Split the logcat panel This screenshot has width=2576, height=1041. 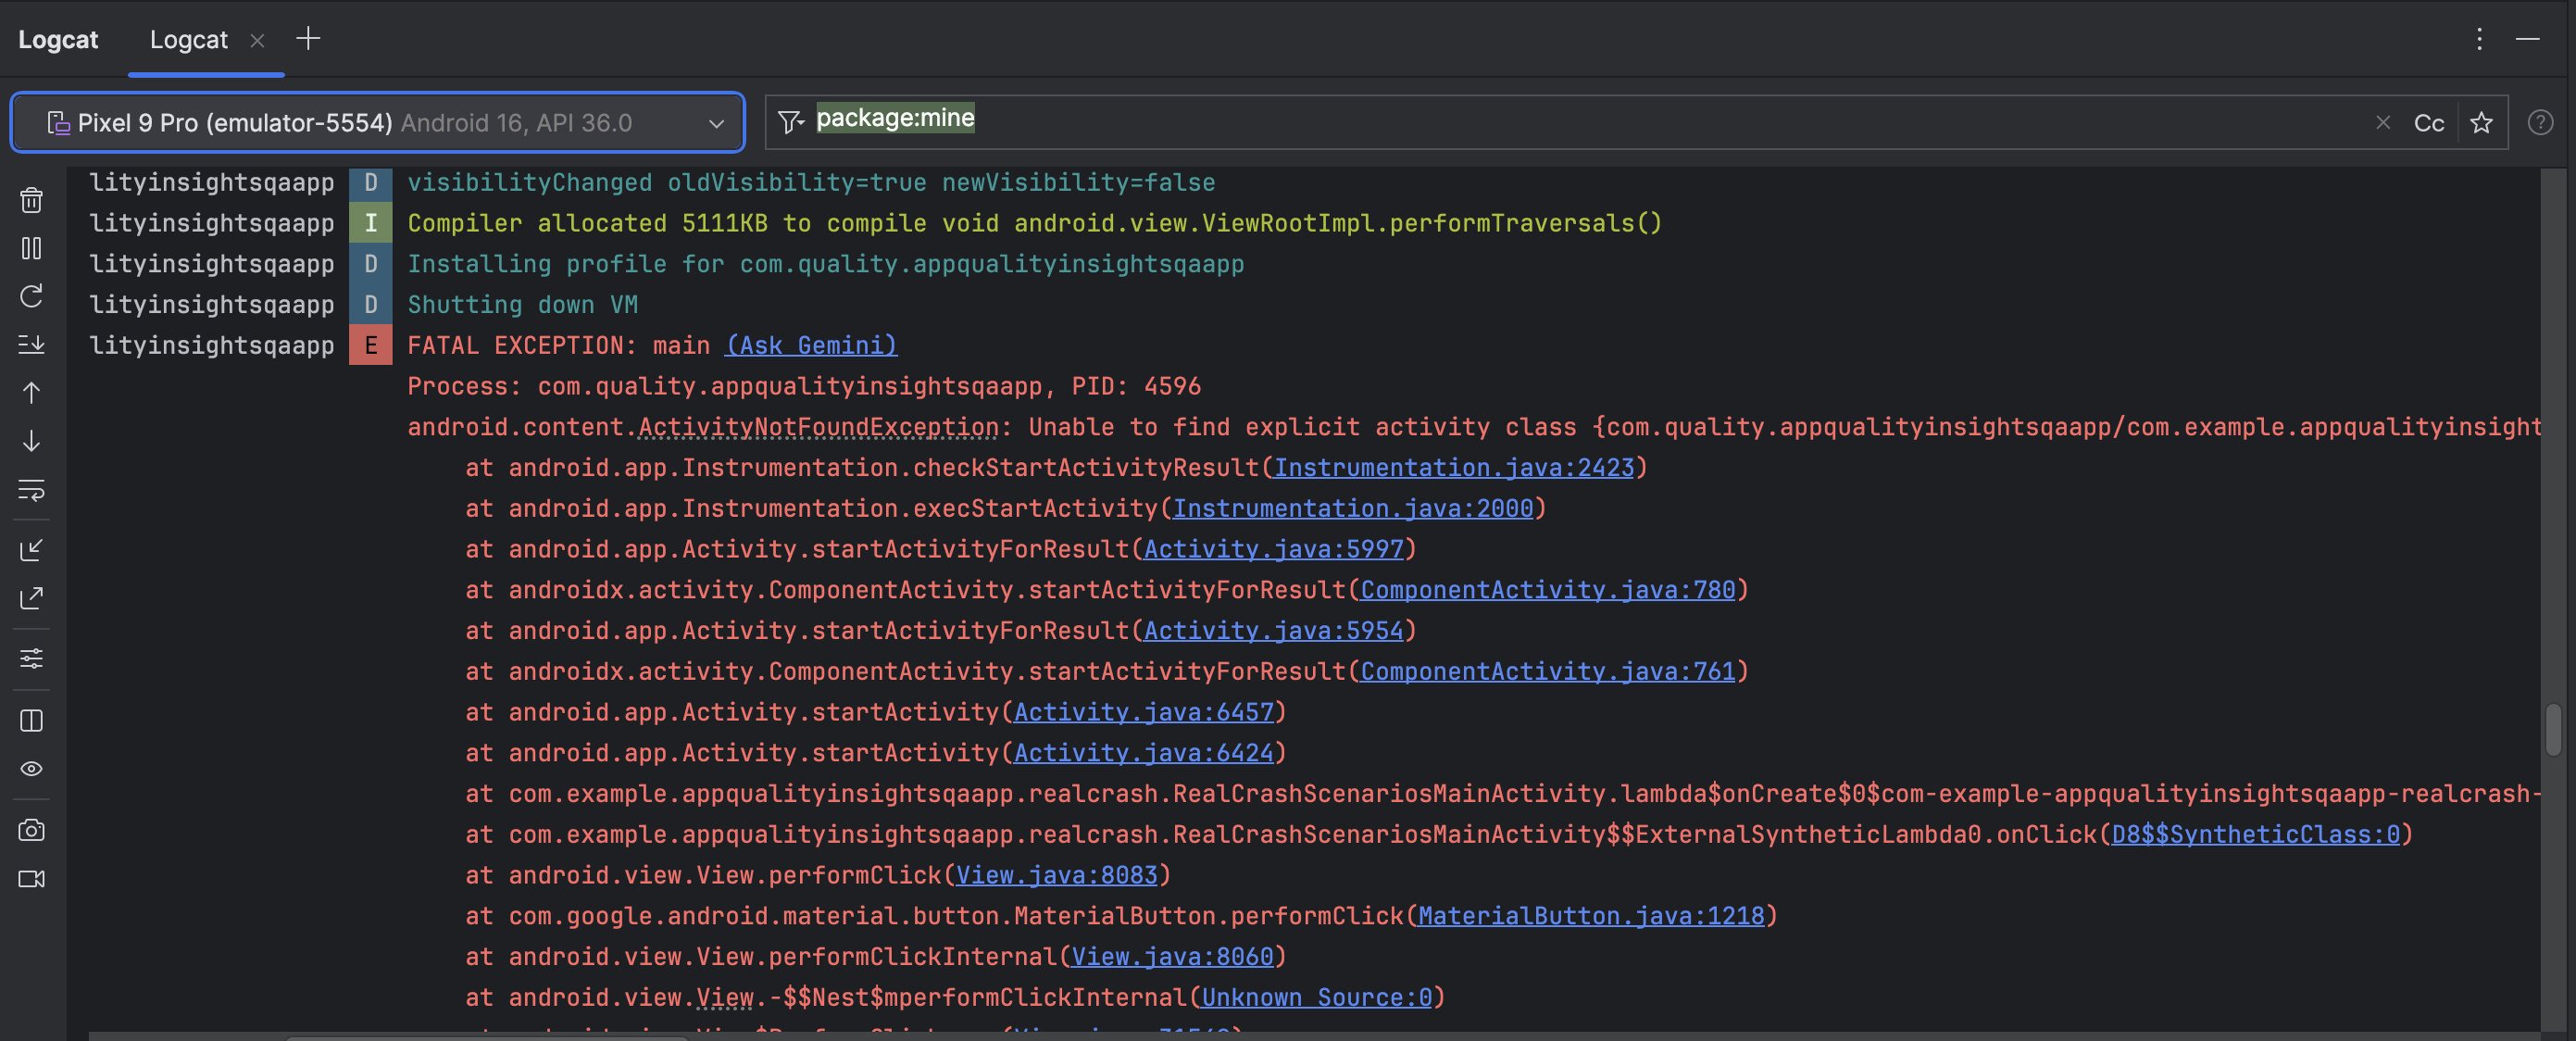coord(31,720)
